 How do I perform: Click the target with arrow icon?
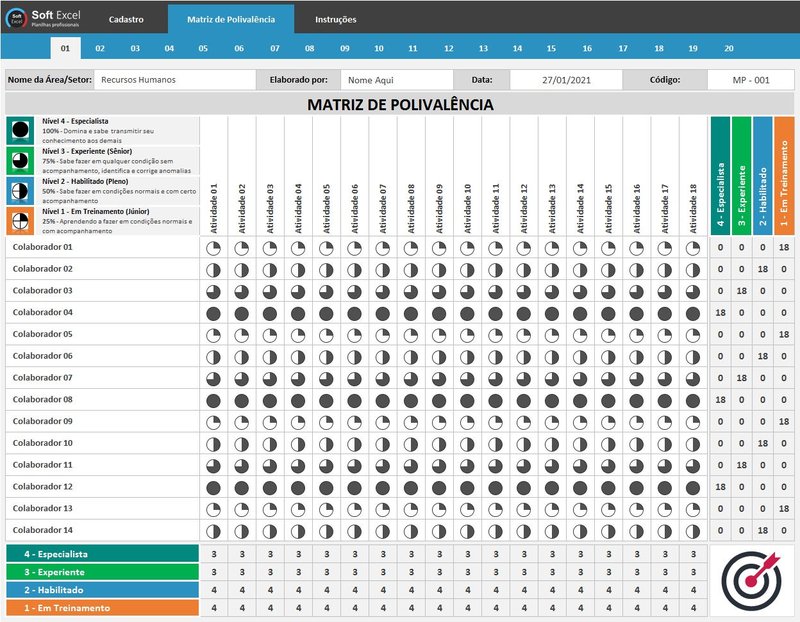coord(751,580)
